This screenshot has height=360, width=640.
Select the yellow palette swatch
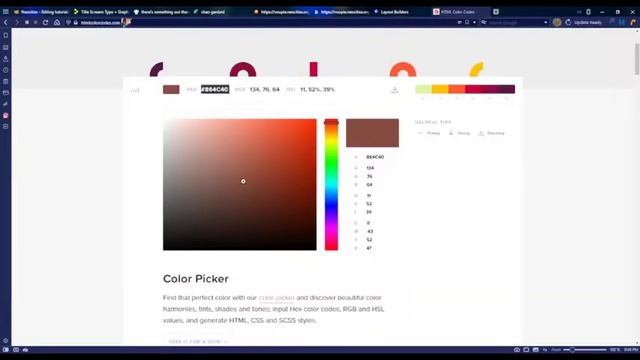440,89
